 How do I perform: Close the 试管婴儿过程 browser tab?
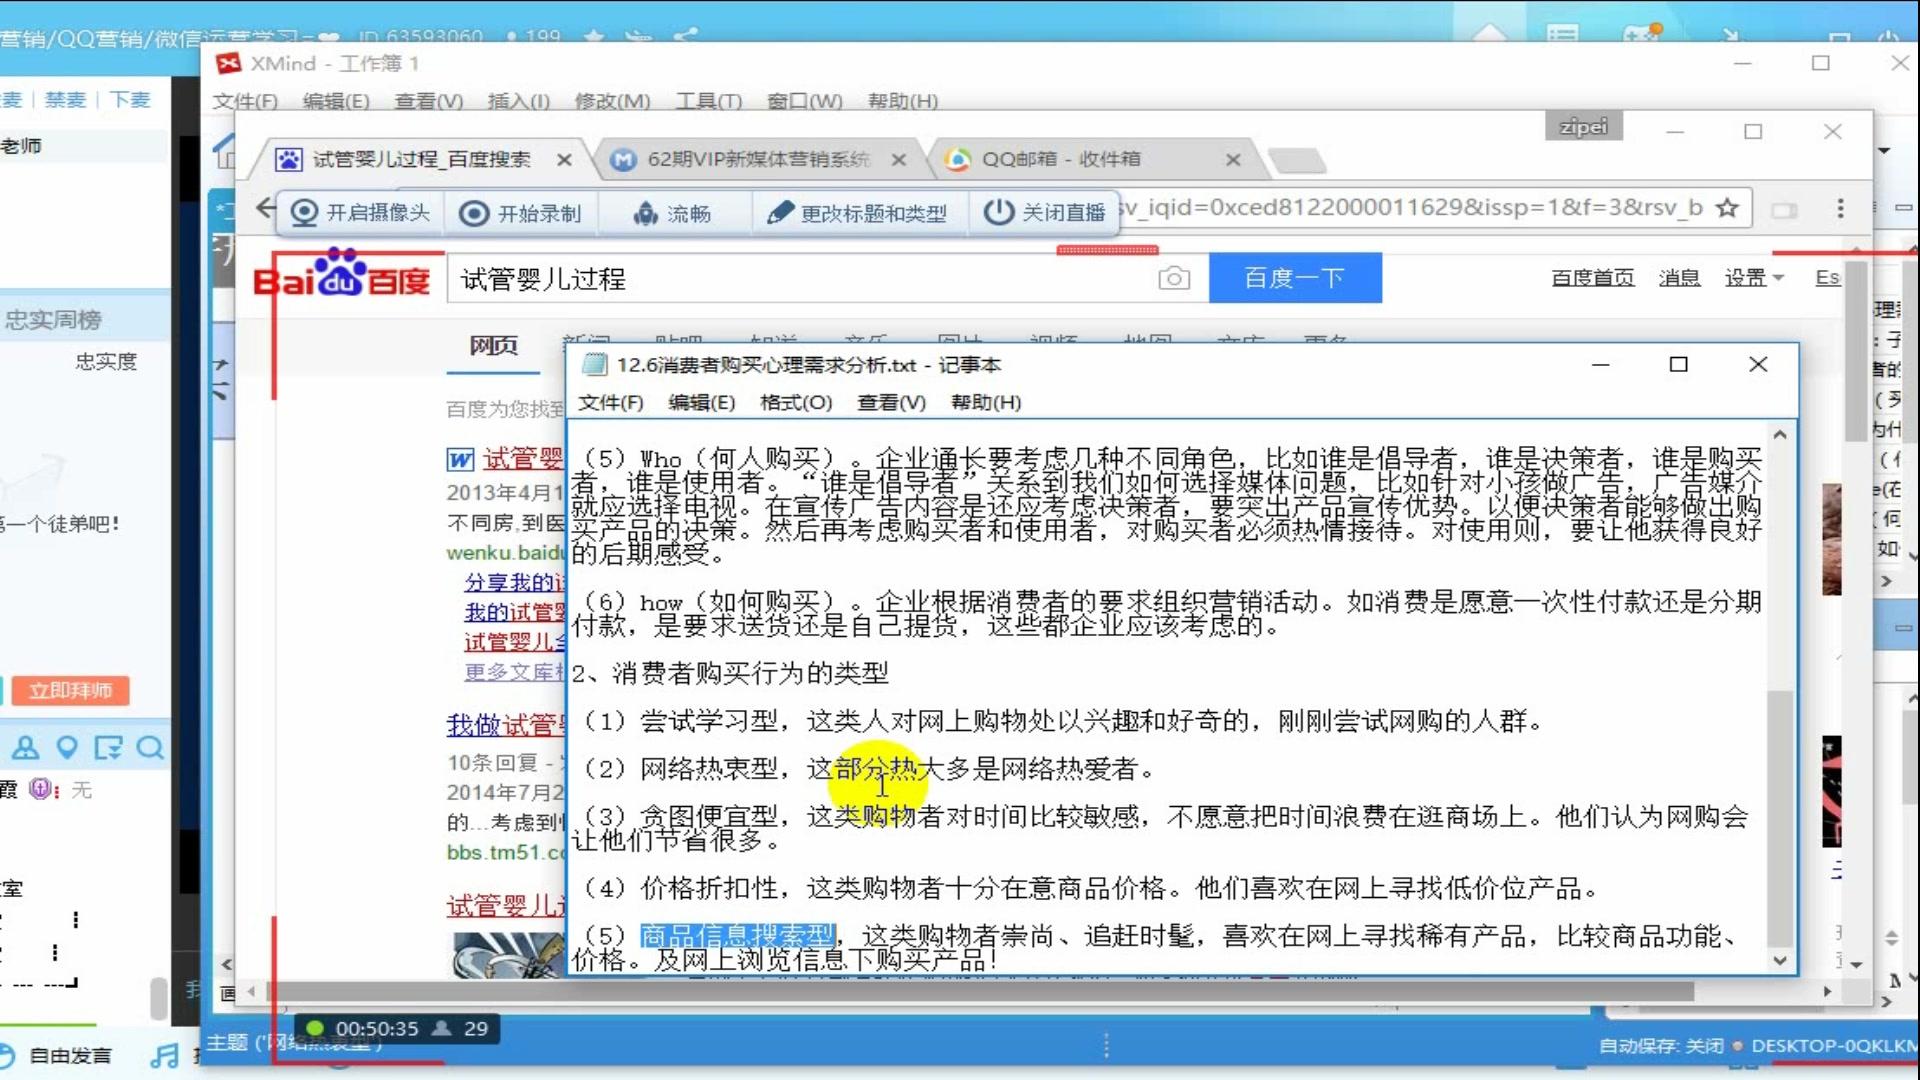click(x=564, y=160)
